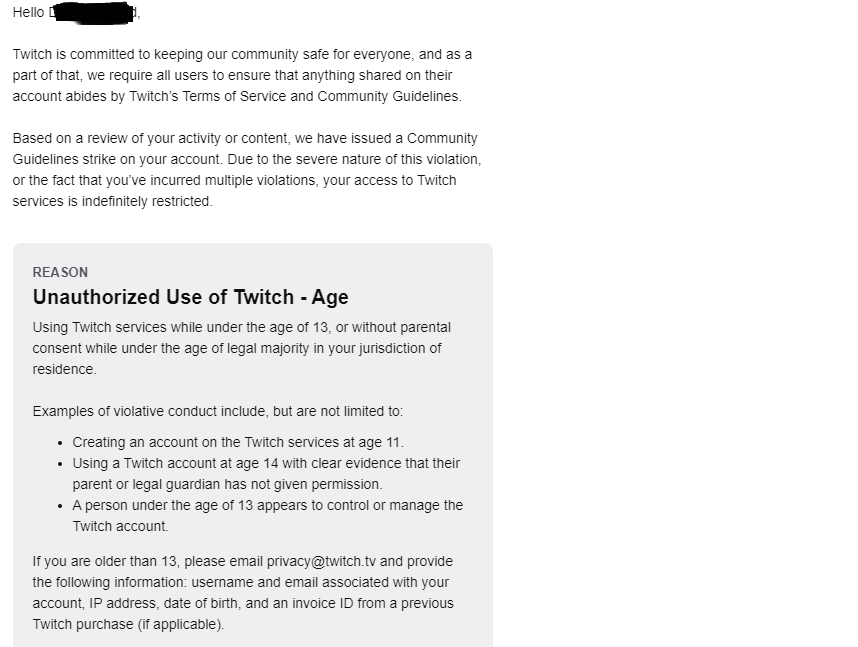Click the "Creating an account" age 11 example
This screenshot has height=647, width=858.
tap(238, 441)
